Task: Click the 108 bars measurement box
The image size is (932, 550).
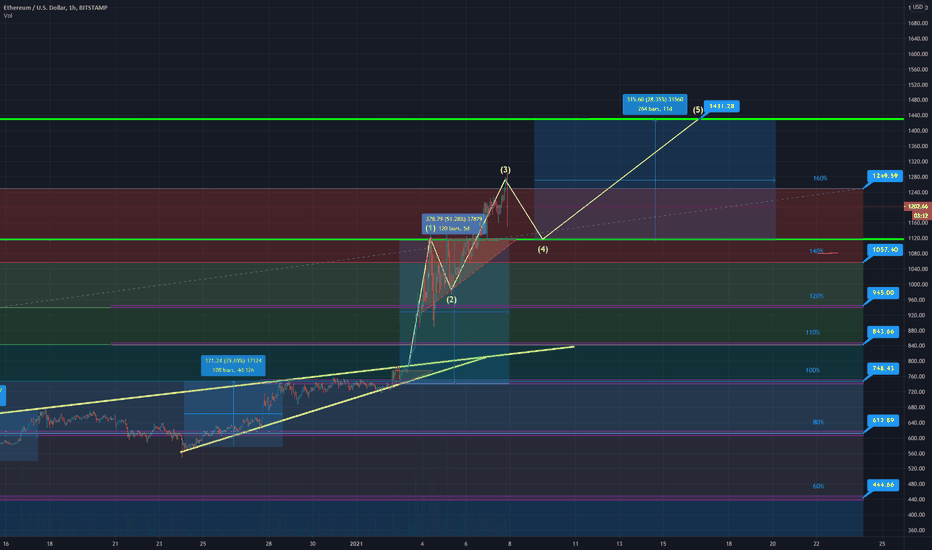Action: (233, 365)
